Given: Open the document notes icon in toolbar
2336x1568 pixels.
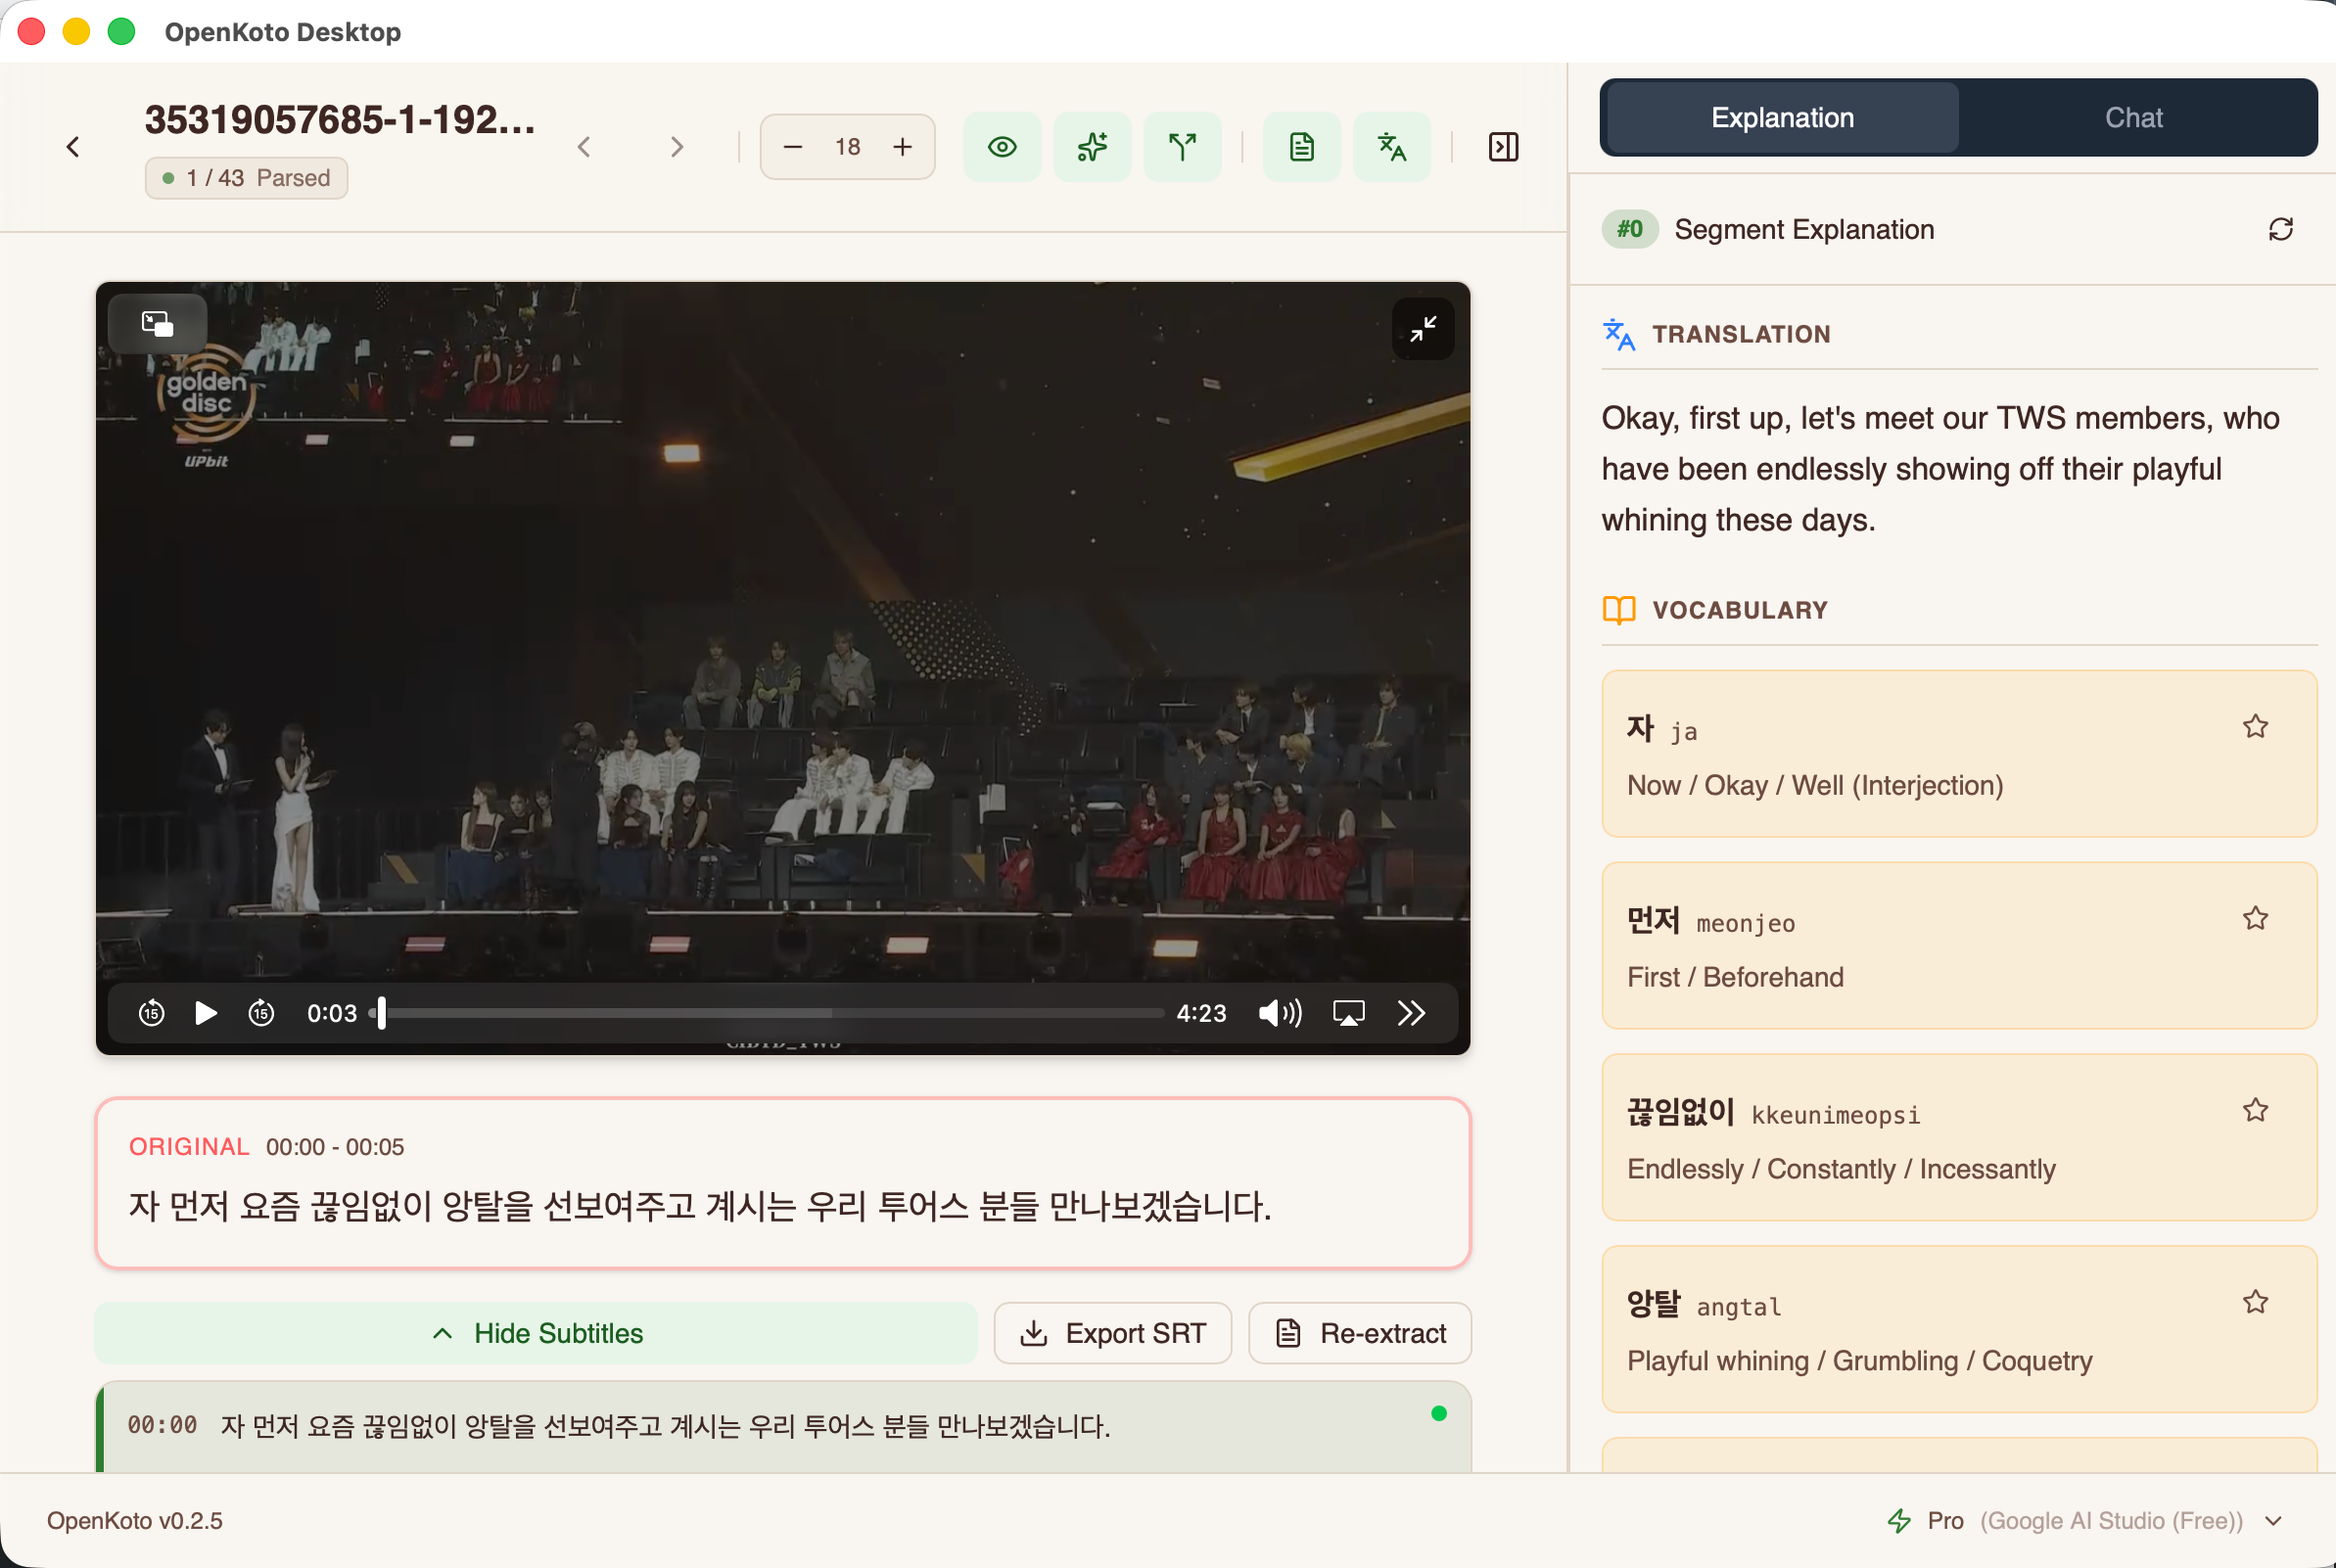Looking at the screenshot, I should (1301, 147).
